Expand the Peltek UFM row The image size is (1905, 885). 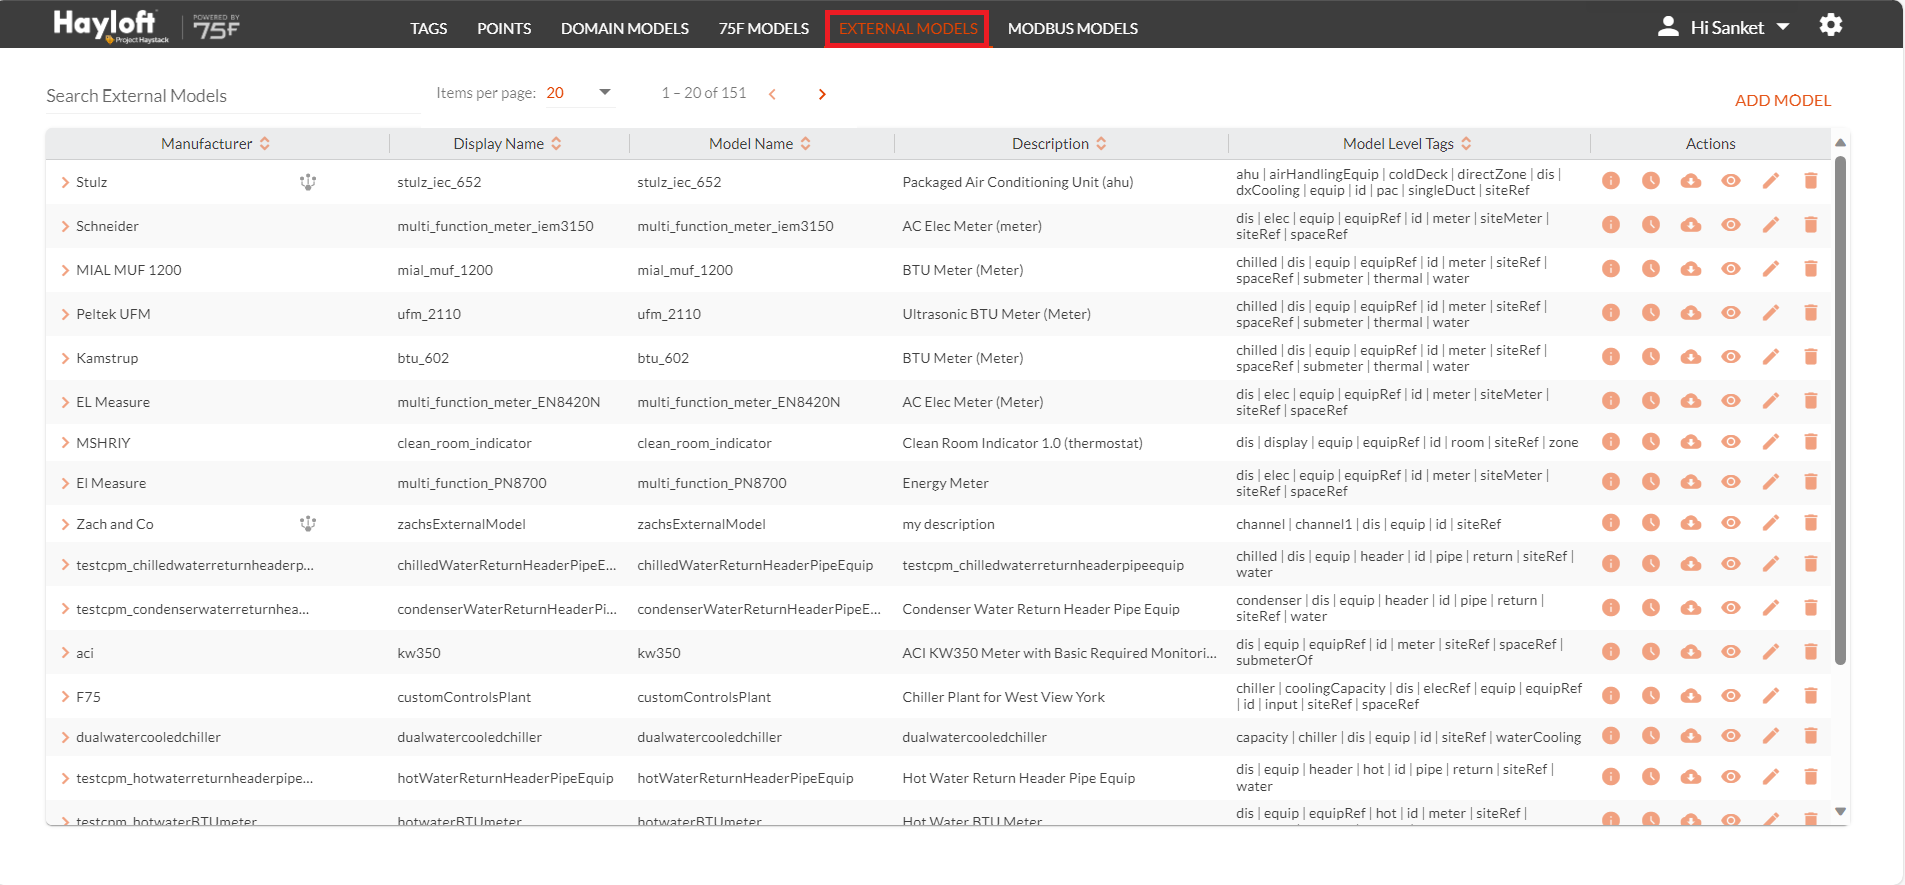click(65, 314)
